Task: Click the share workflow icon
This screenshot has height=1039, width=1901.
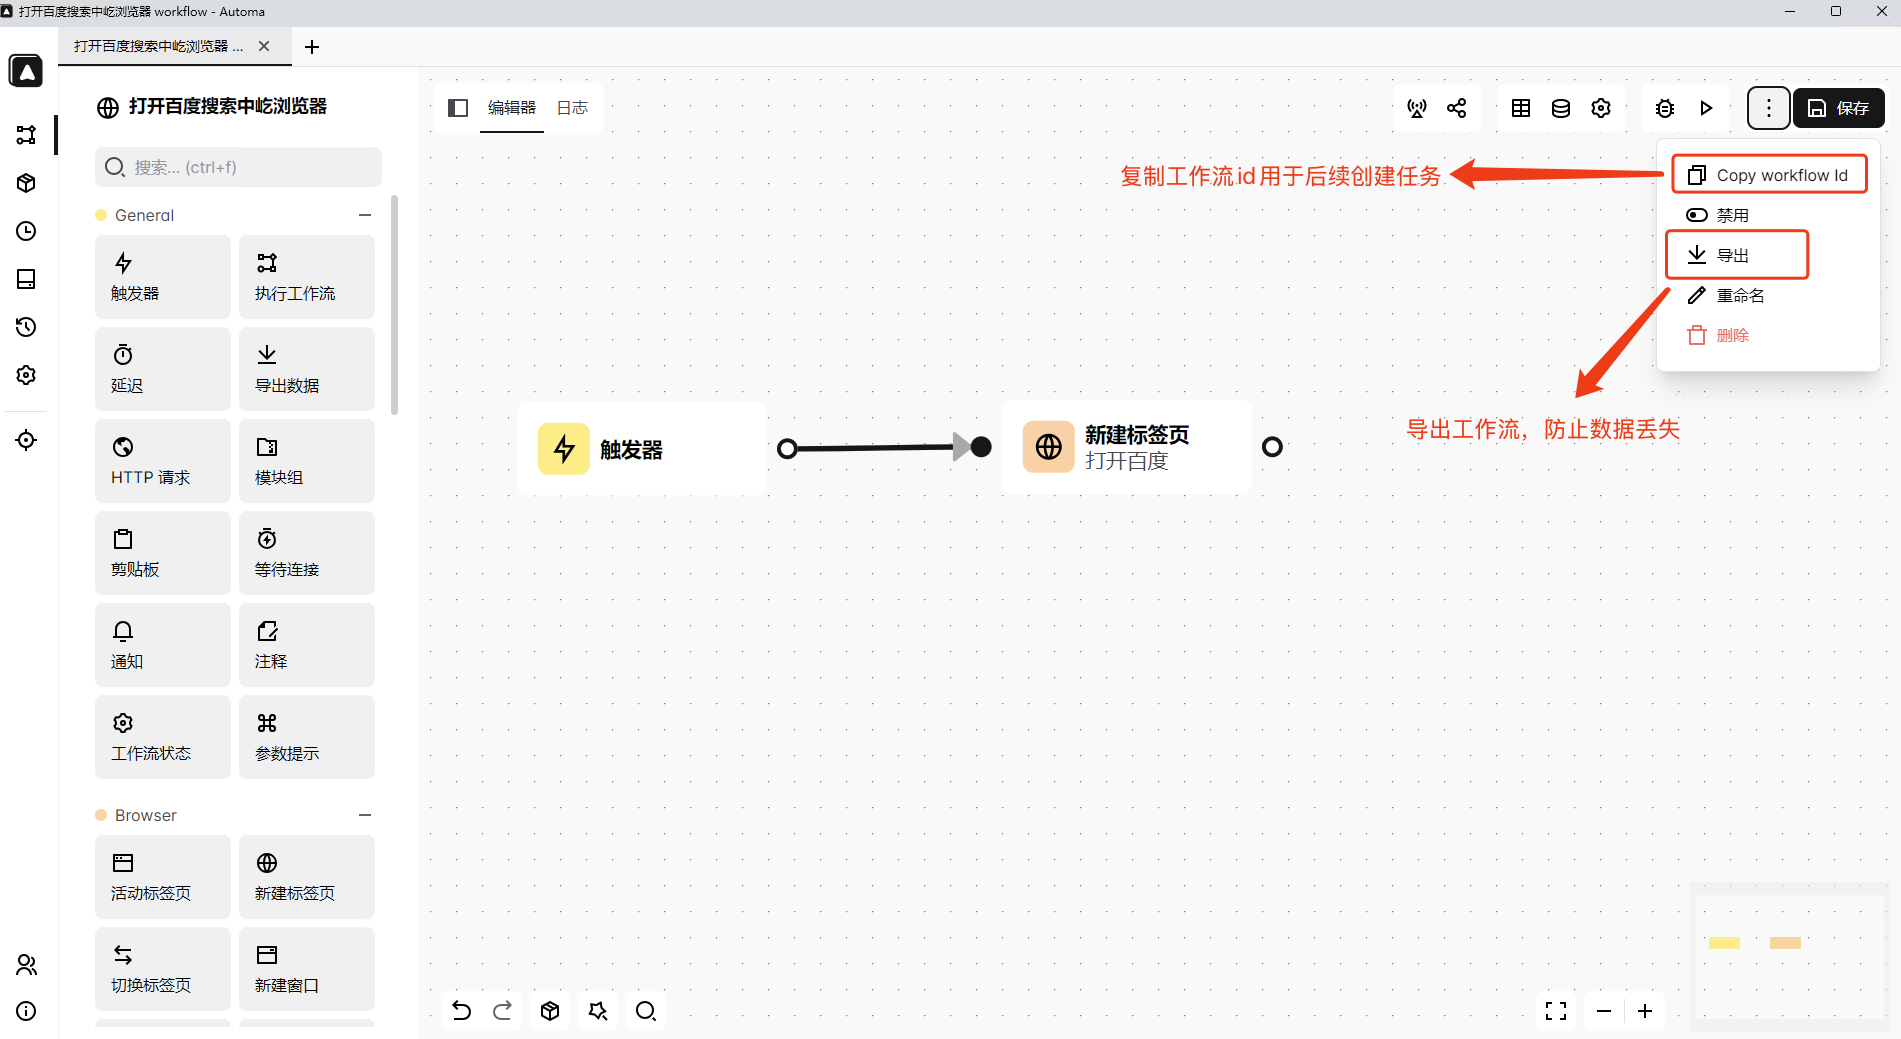Action: pos(1457,108)
